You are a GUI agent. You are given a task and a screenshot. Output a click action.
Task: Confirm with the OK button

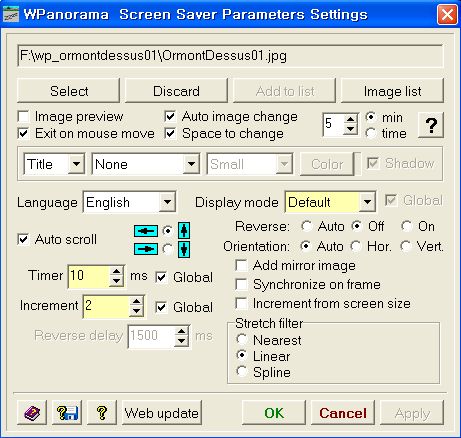point(274,413)
